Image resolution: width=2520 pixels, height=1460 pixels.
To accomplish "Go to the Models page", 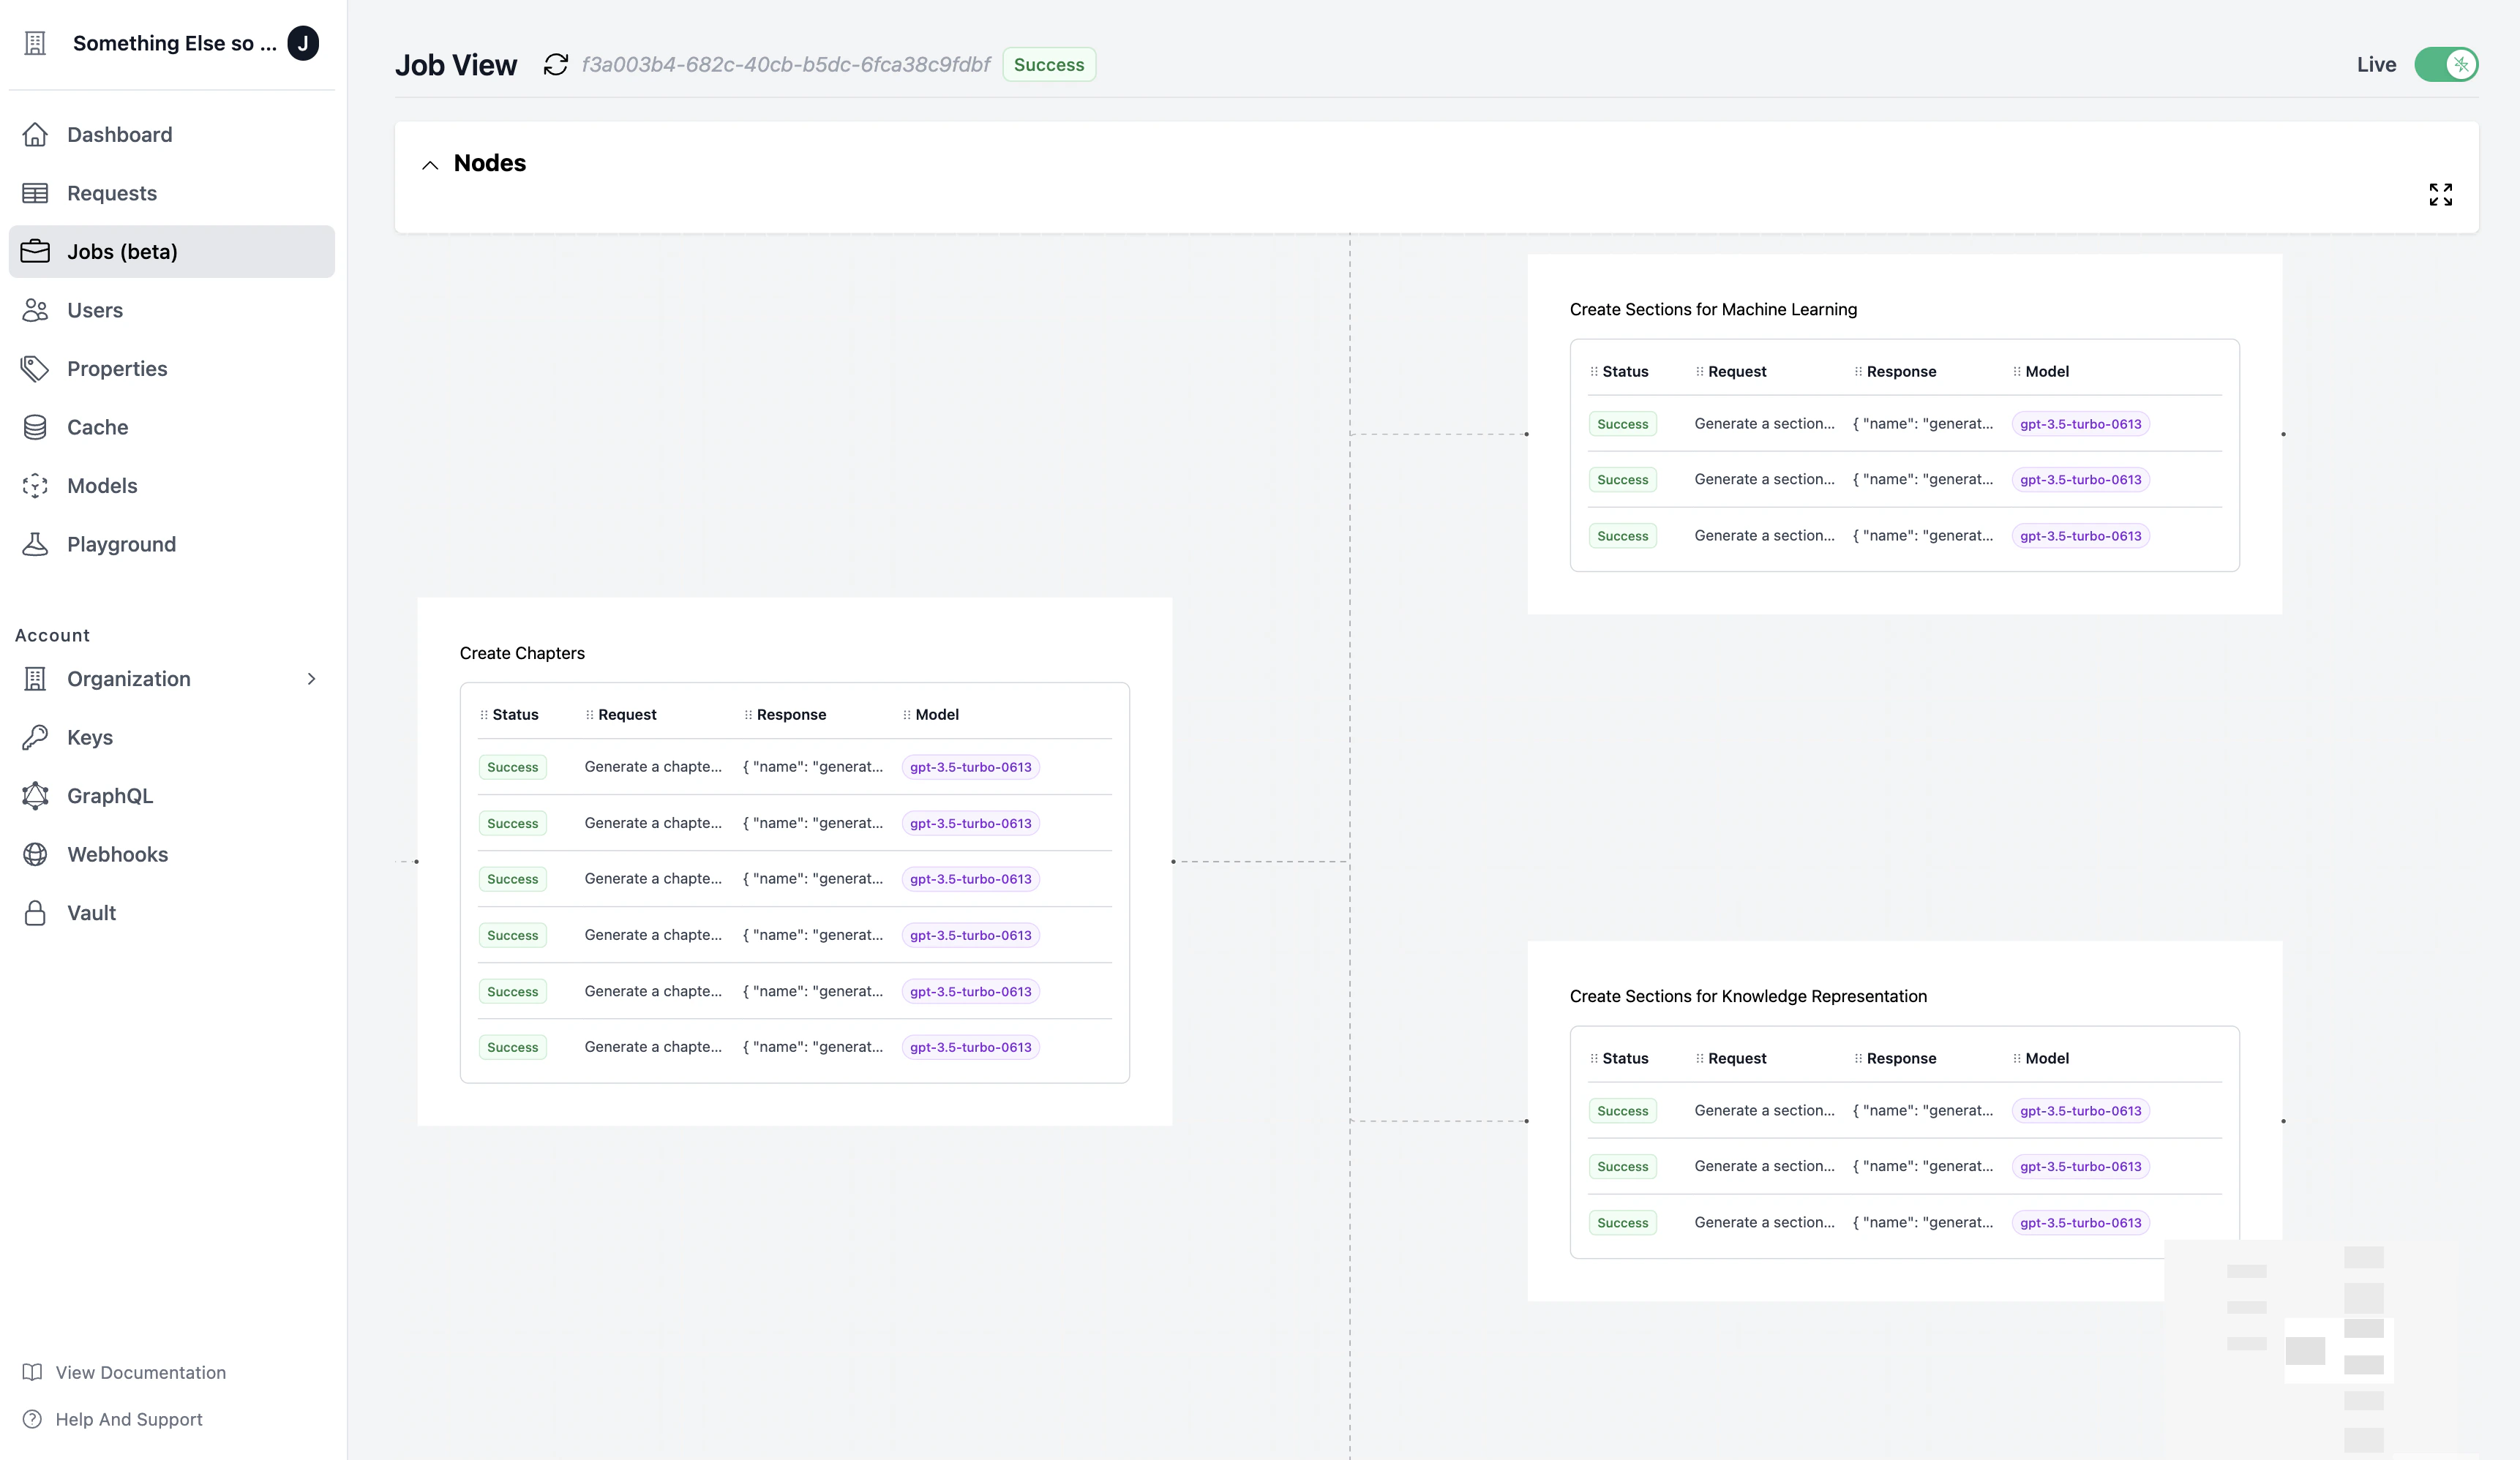I will pyautogui.click(x=102, y=486).
